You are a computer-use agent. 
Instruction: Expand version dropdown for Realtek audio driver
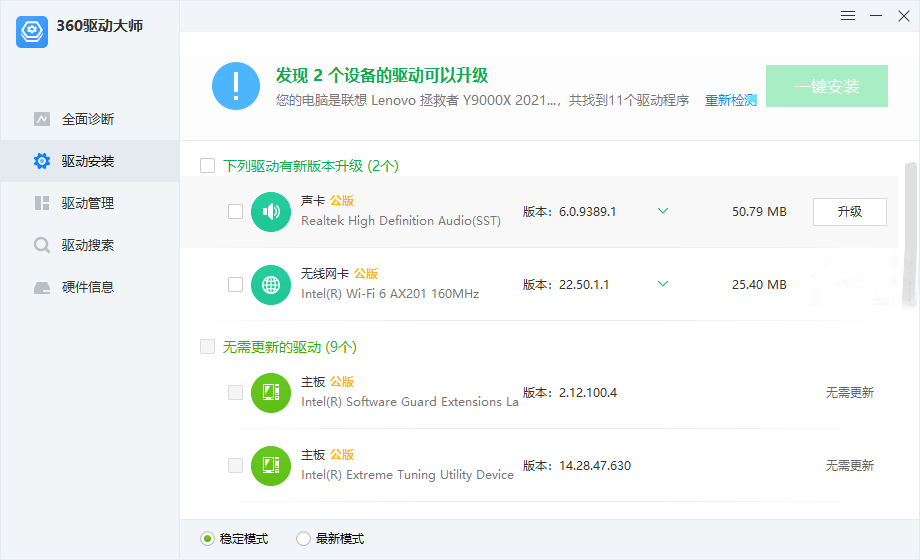(x=662, y=211)
